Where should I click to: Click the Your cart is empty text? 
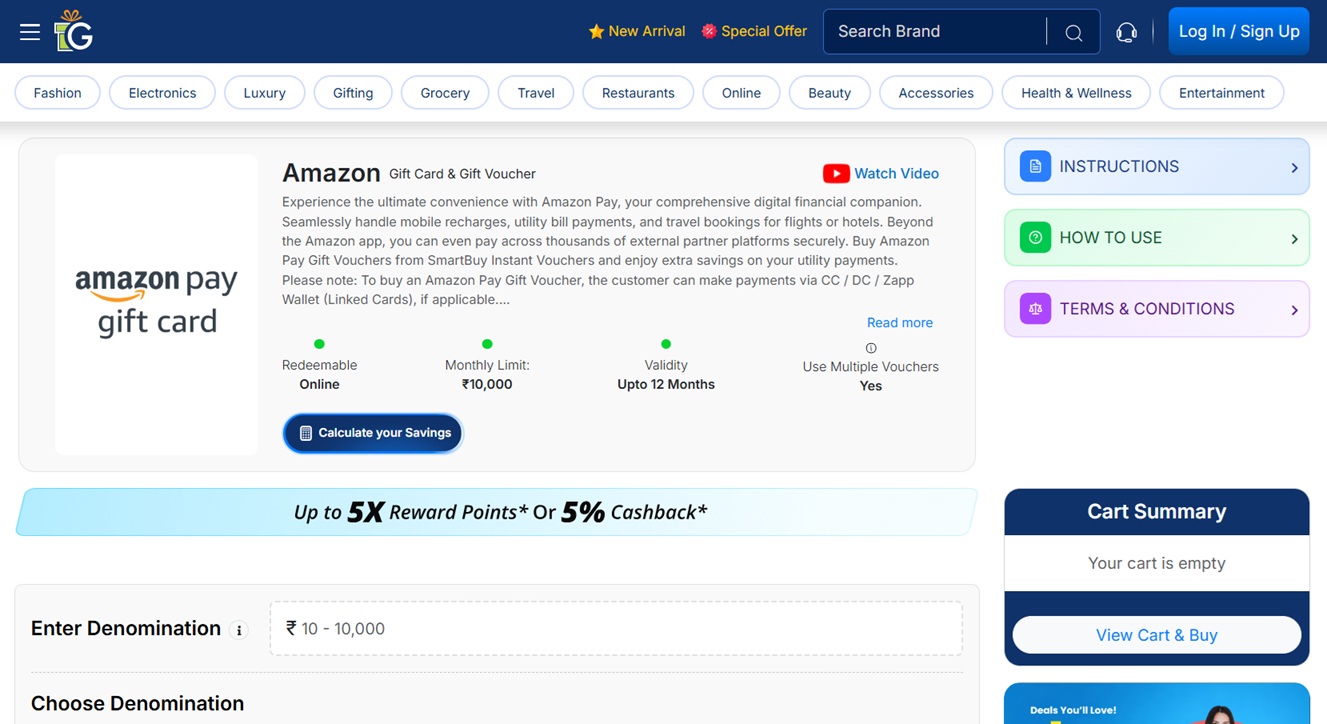click(1157, 564)
